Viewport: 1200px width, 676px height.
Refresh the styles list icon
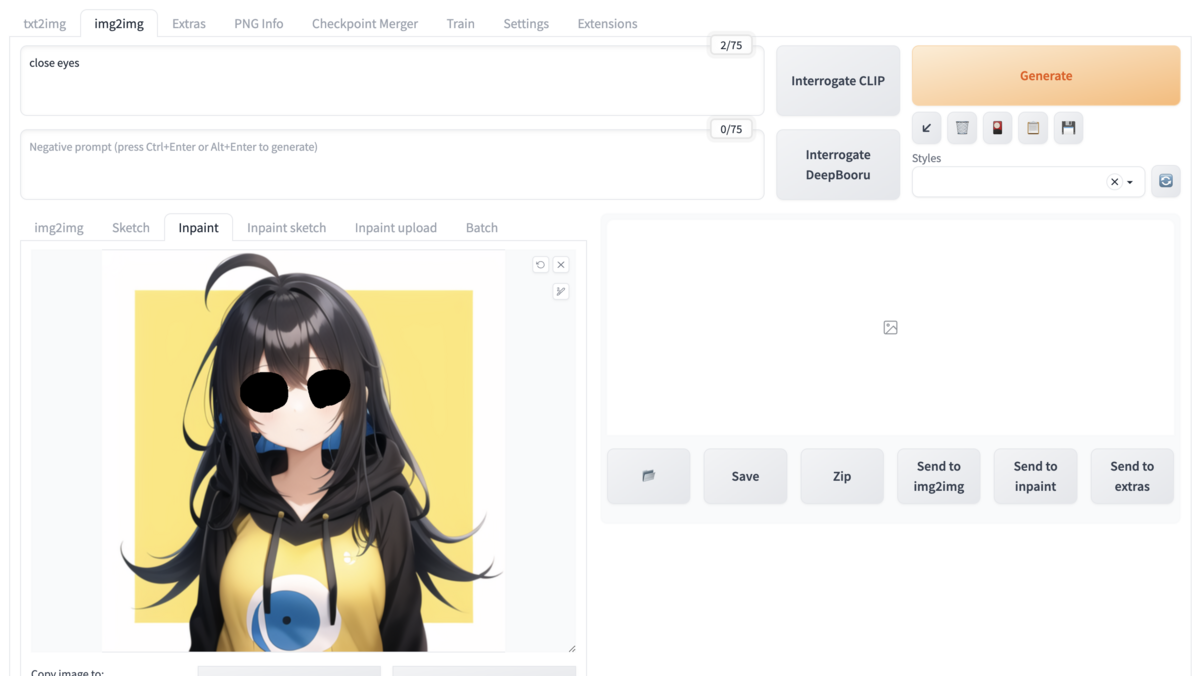[1166, 181]
